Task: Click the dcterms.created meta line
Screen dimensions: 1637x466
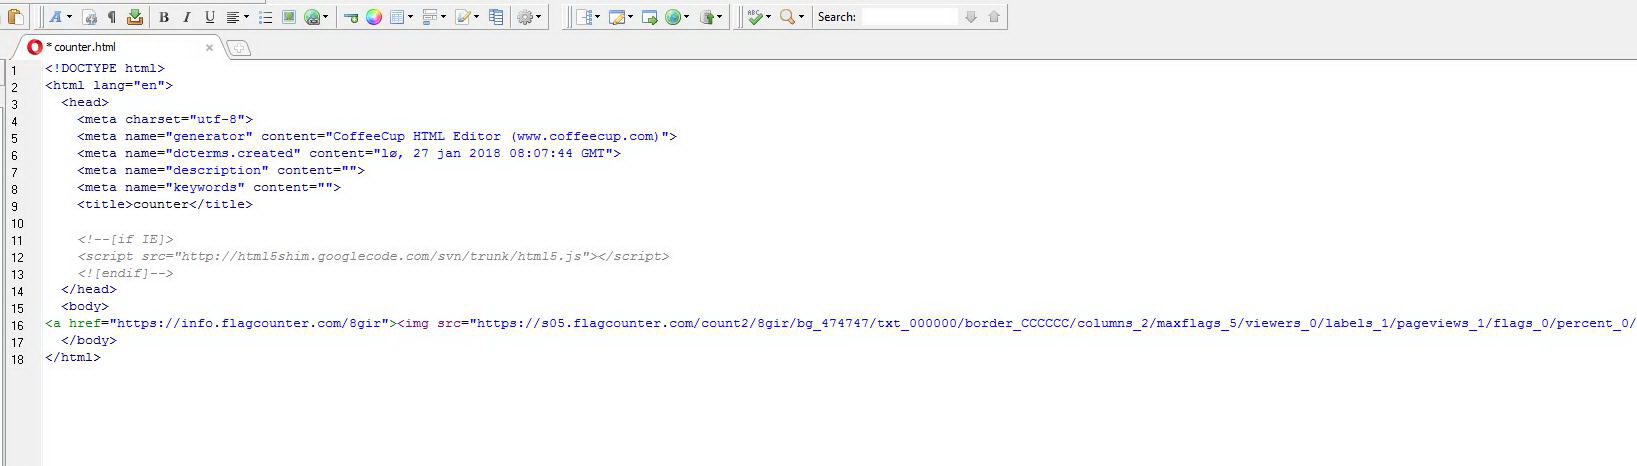Action: click(x=349, y=153)
